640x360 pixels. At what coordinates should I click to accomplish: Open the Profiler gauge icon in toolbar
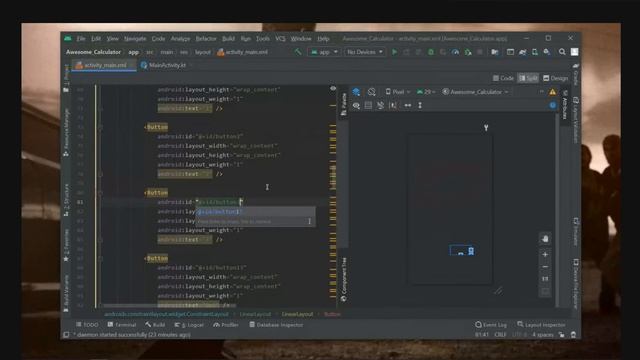(x=455, y=52)
